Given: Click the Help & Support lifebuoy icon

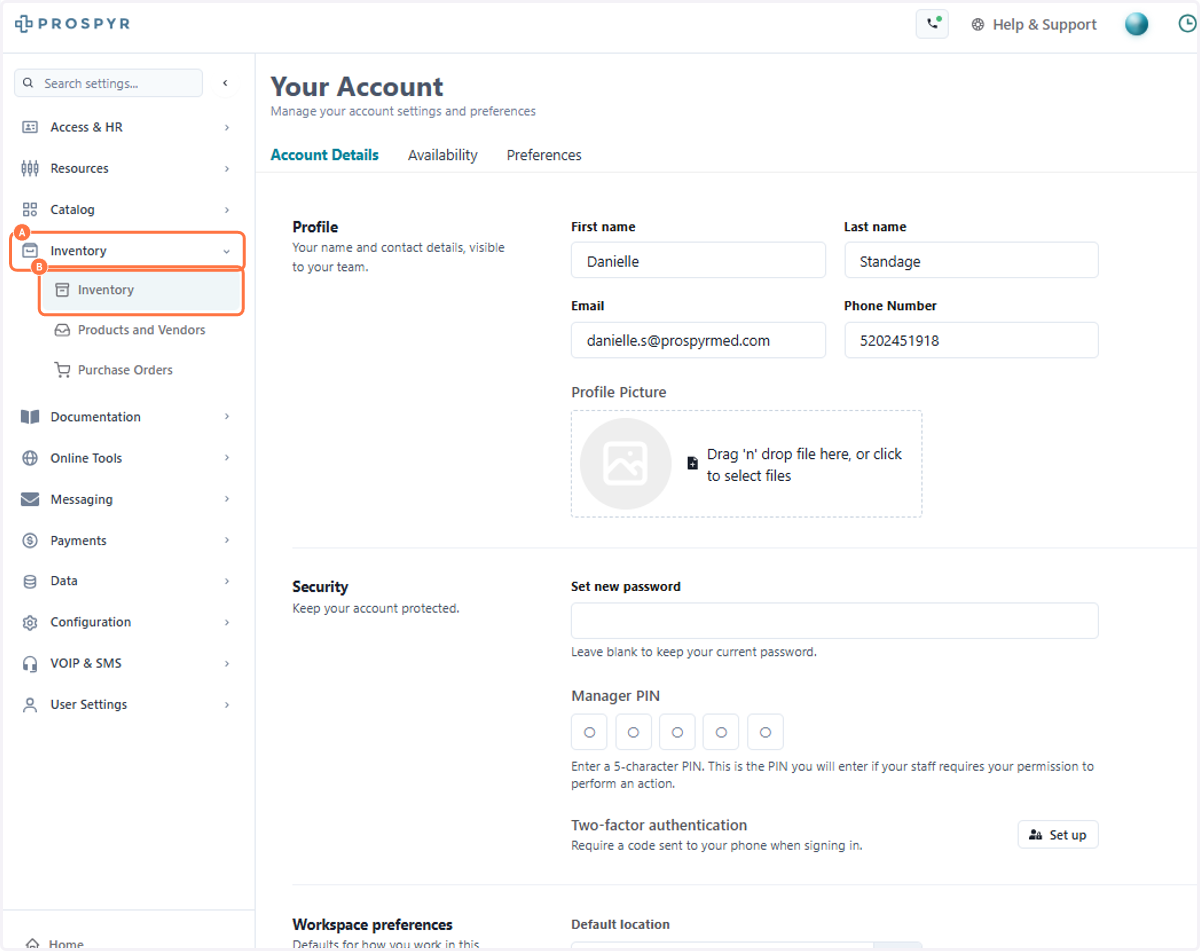Looking at the screenshot, I should point(978,25).
